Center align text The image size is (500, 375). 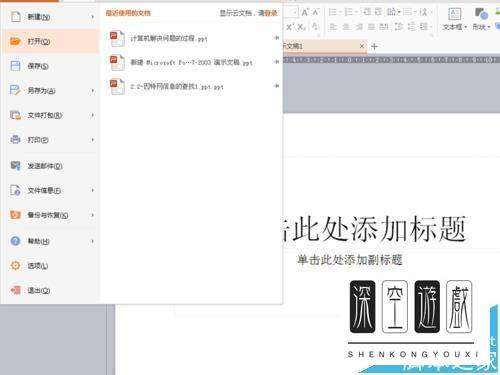[346, 27]
